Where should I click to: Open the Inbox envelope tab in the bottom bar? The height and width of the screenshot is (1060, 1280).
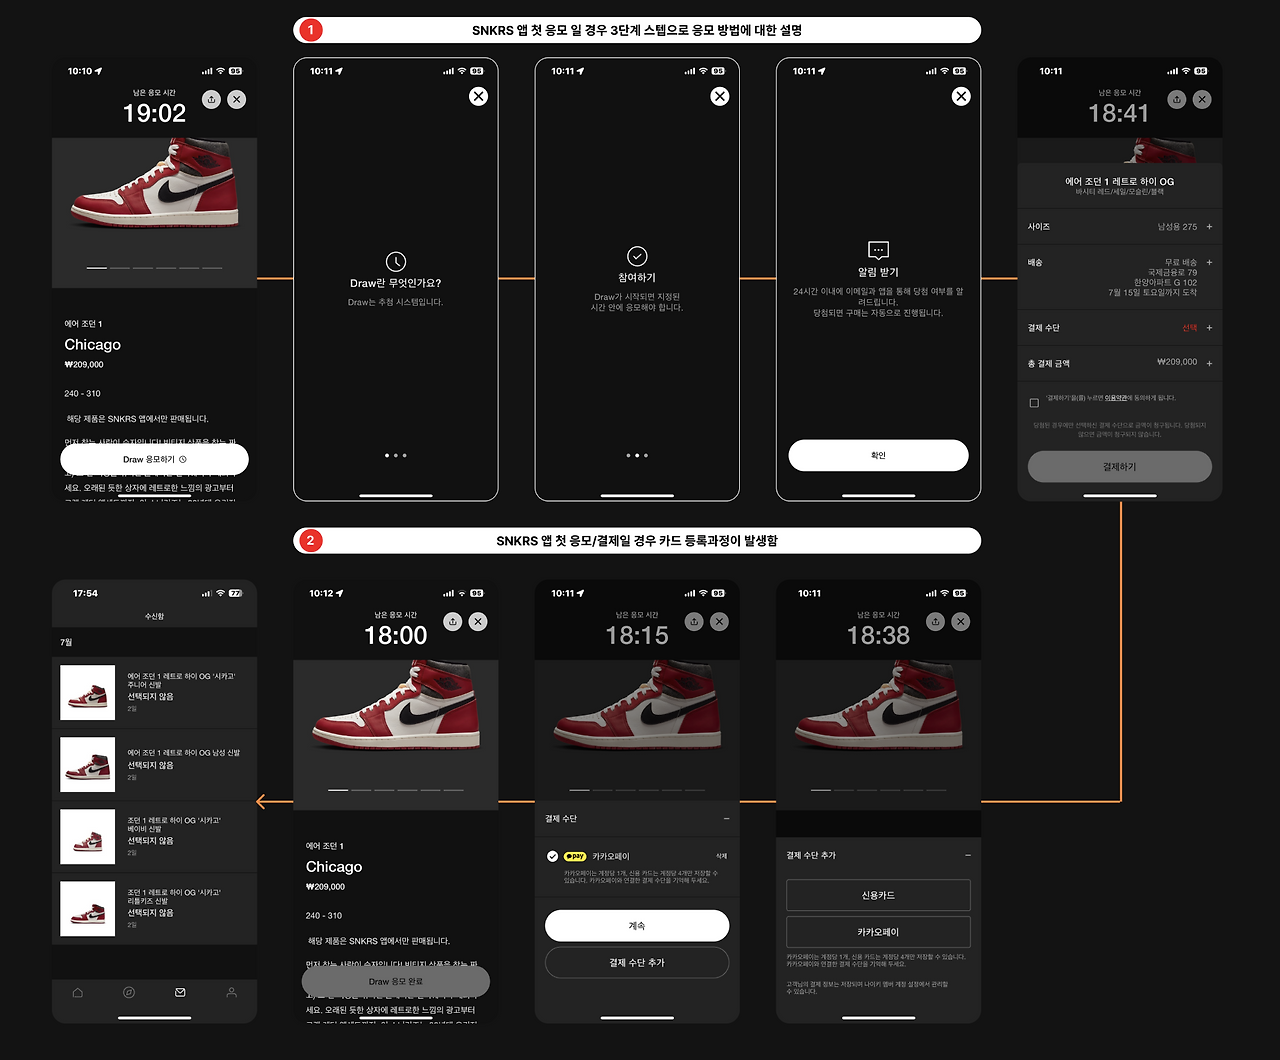tap(180, 993)
